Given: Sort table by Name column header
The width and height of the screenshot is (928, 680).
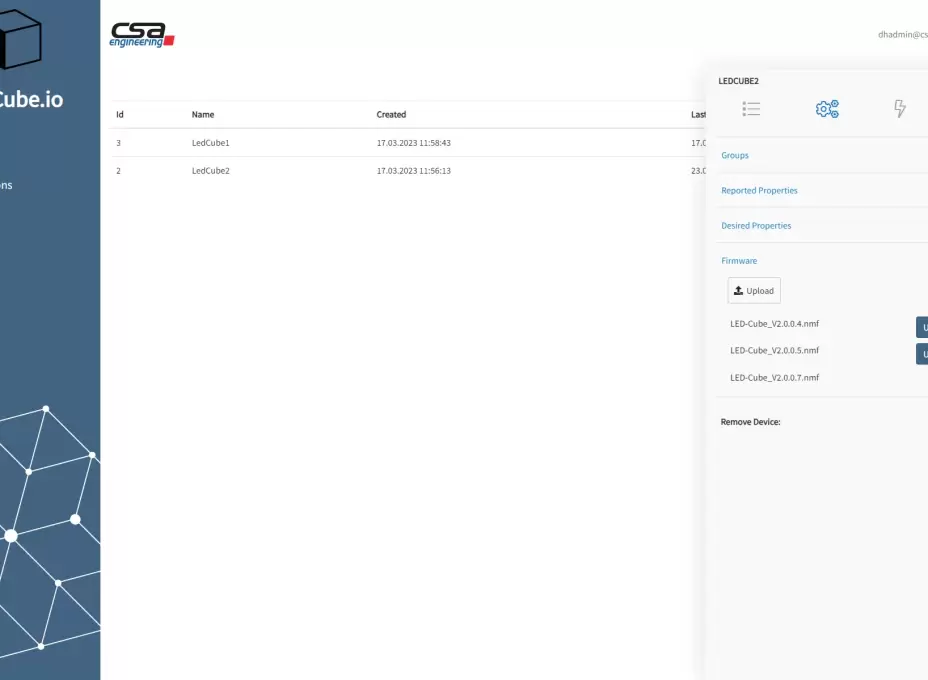Looking at the screenshot, I should pos(202,114).
